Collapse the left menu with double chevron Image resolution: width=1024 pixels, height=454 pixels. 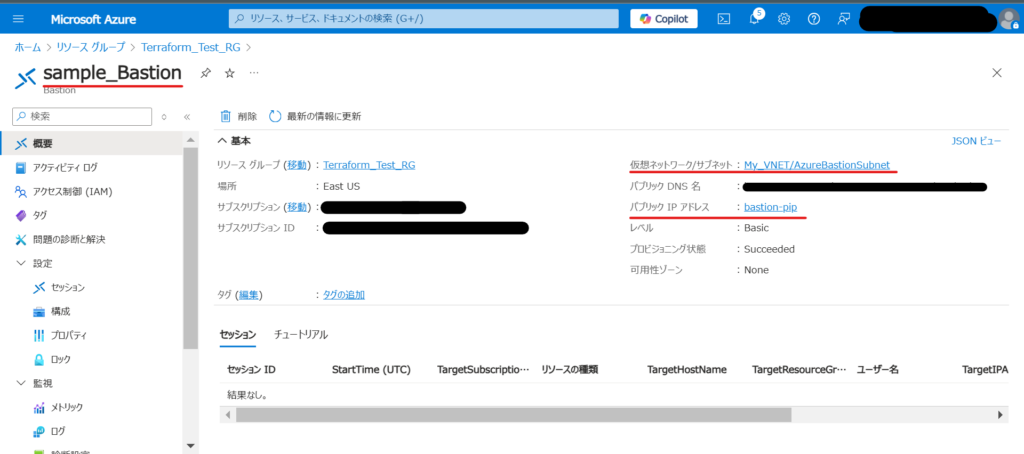point(187,117)
